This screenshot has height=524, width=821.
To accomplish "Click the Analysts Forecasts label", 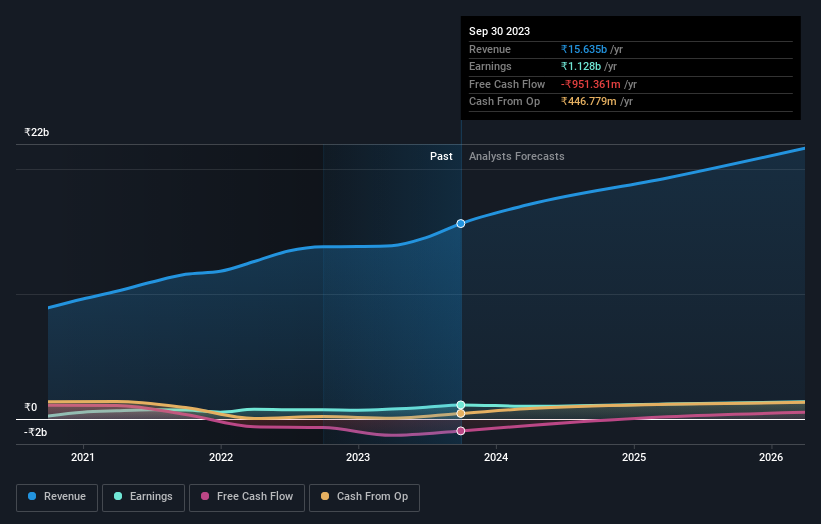I will (x=516, y=157).
